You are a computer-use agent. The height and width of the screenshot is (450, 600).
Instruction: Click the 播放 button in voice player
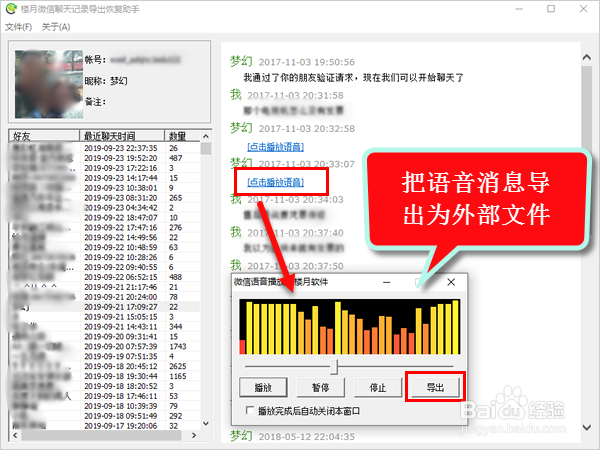[x=263, y=388]
